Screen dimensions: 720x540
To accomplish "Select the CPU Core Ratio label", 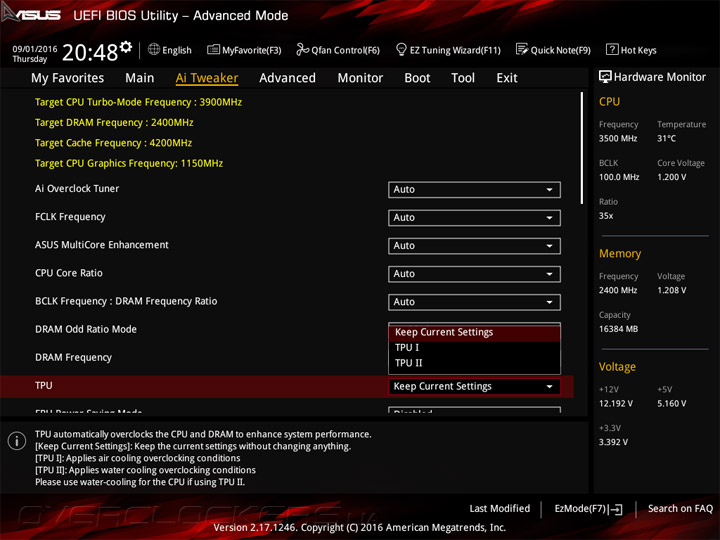I will 69,273.
